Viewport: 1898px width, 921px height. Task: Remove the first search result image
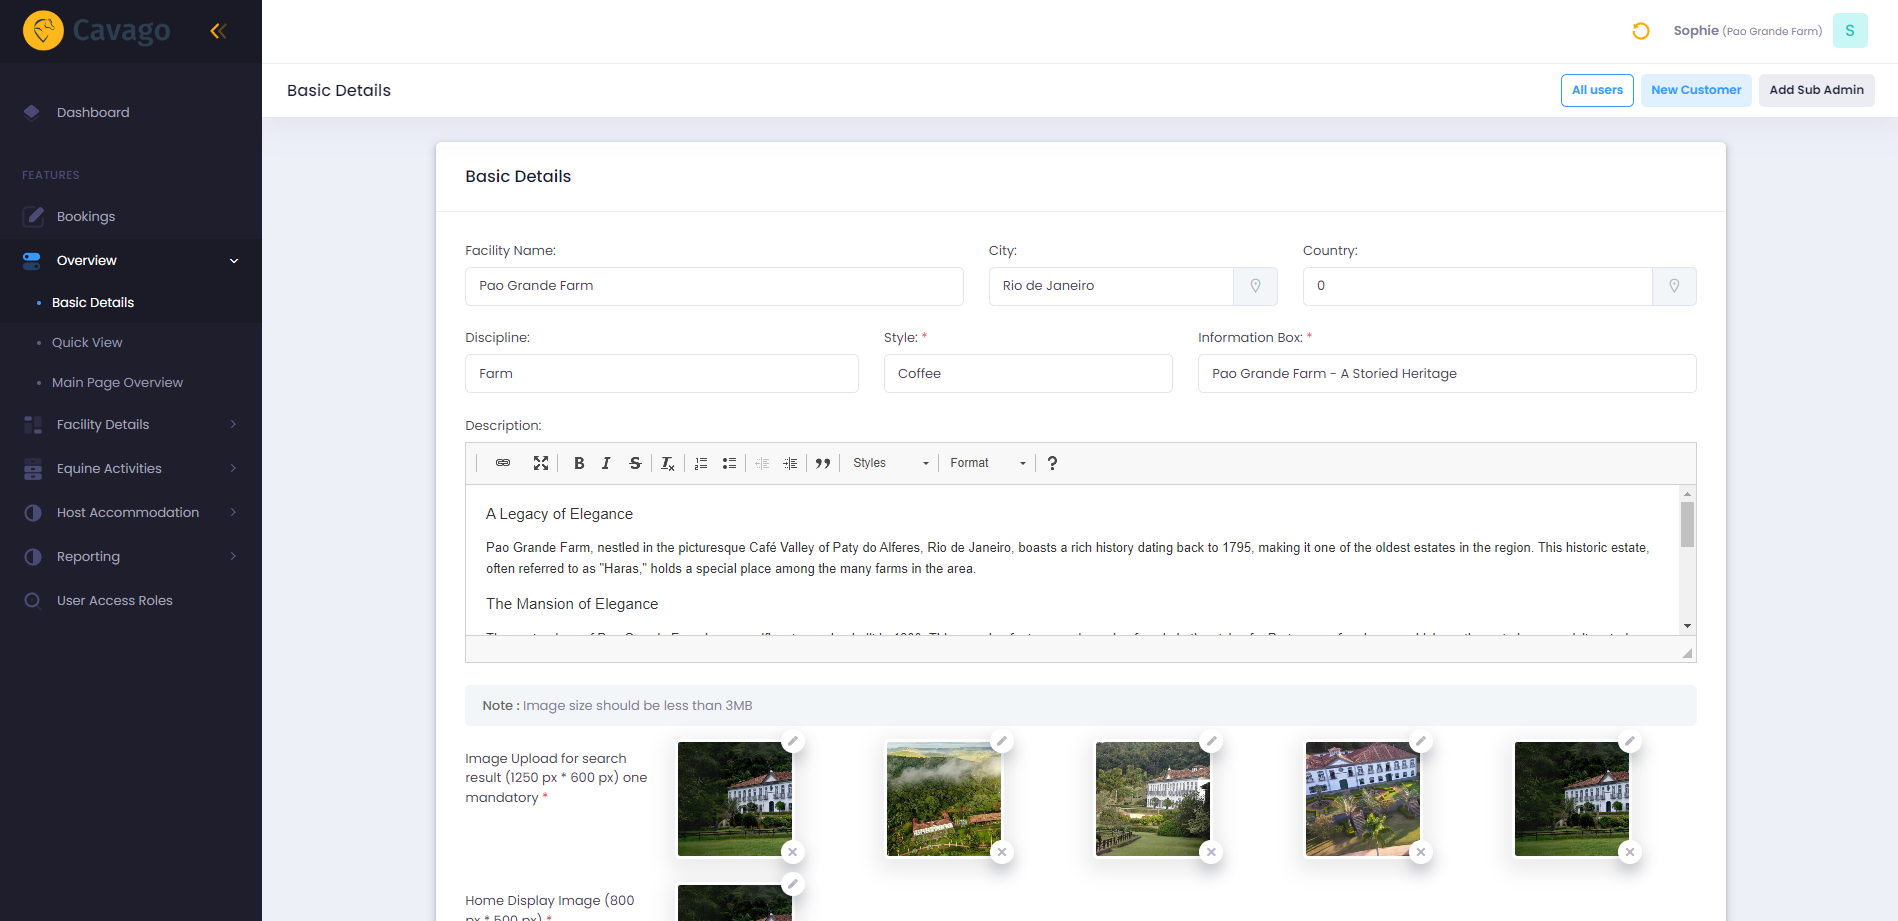[x=793, y=852]
